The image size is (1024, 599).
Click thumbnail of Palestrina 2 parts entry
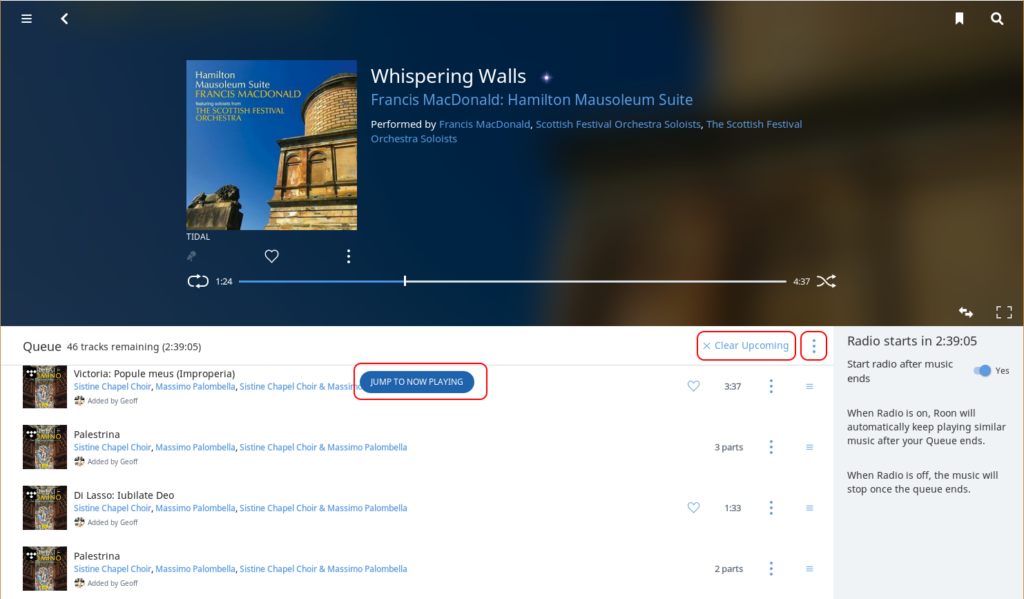tap(44, 568)
